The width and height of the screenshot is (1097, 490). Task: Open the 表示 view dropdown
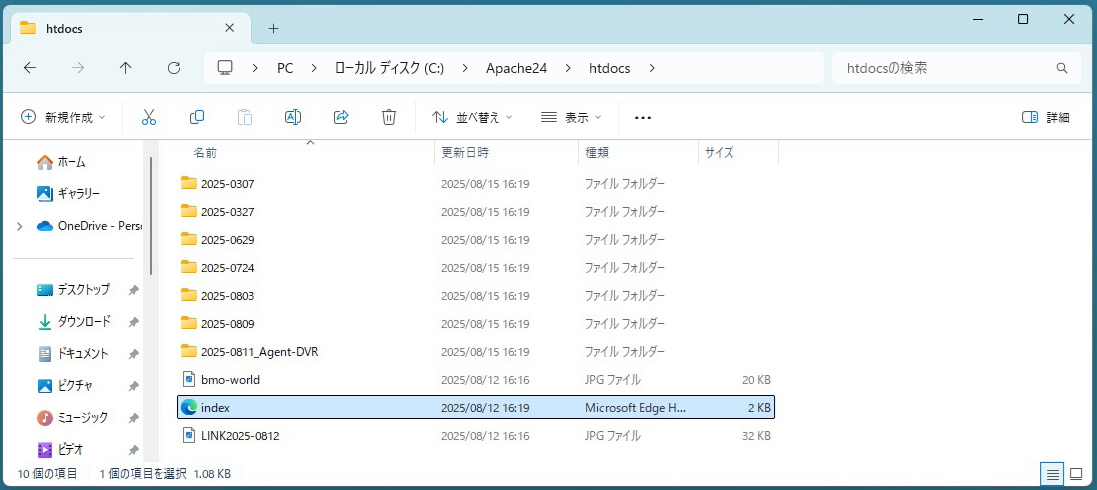[x=571, y=117]
